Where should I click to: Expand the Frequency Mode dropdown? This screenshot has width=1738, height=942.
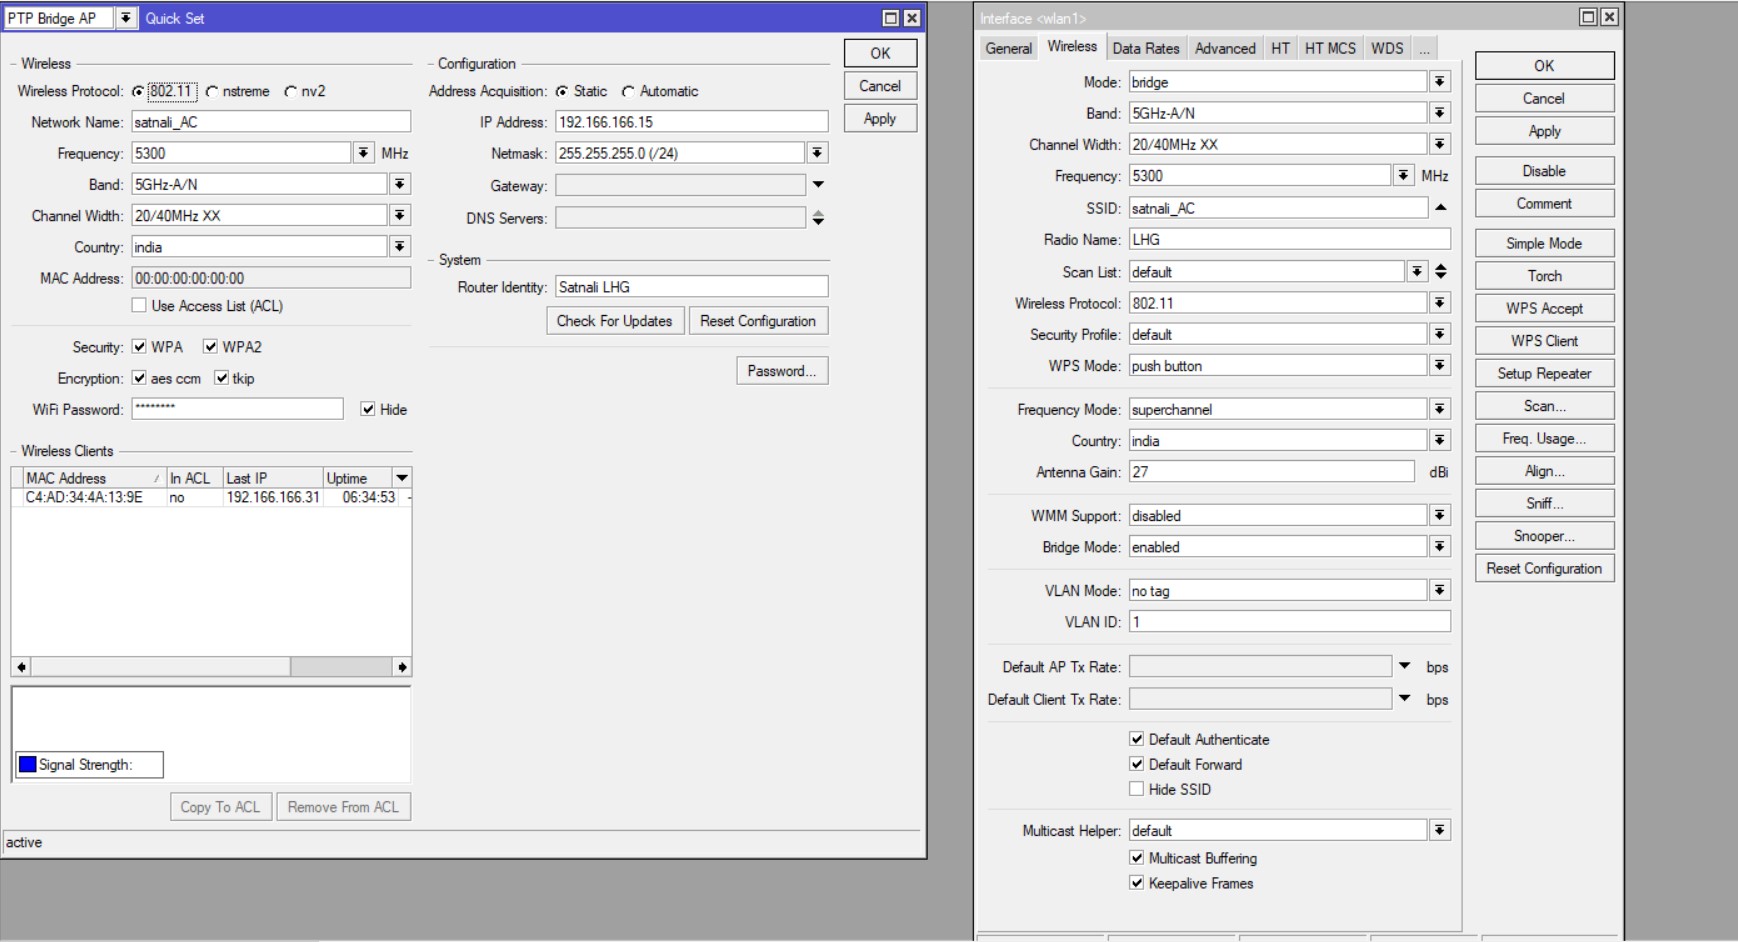(1439, 409)
